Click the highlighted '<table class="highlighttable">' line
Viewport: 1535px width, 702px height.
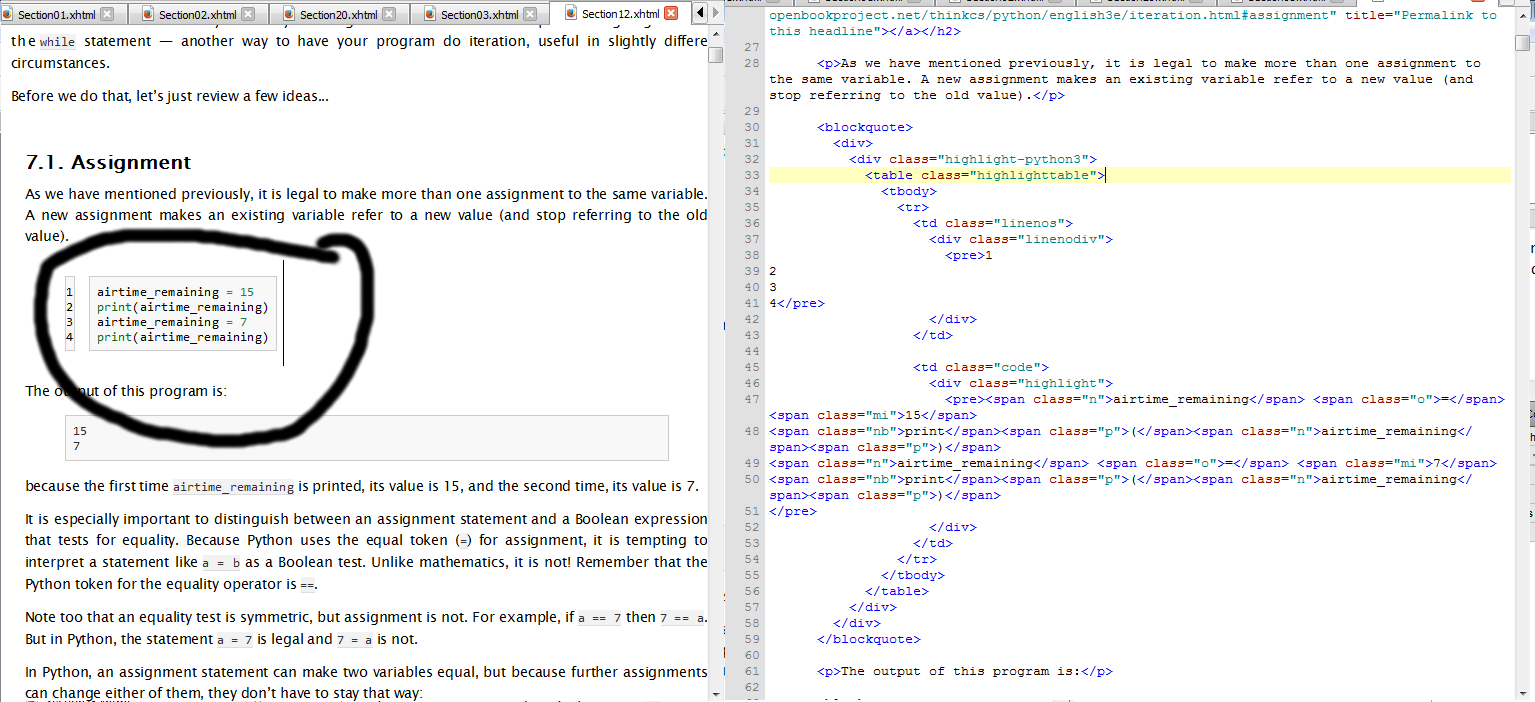[x=985, y=175]
